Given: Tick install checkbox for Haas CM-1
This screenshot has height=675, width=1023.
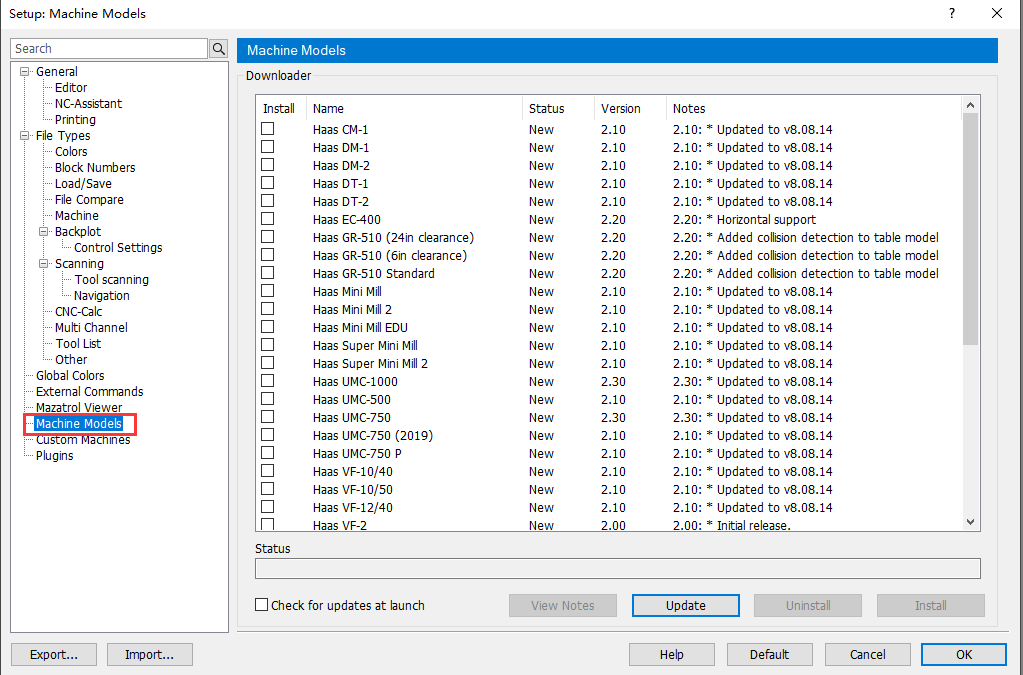Looking at the screenshot, I should (x=267, y=128).
